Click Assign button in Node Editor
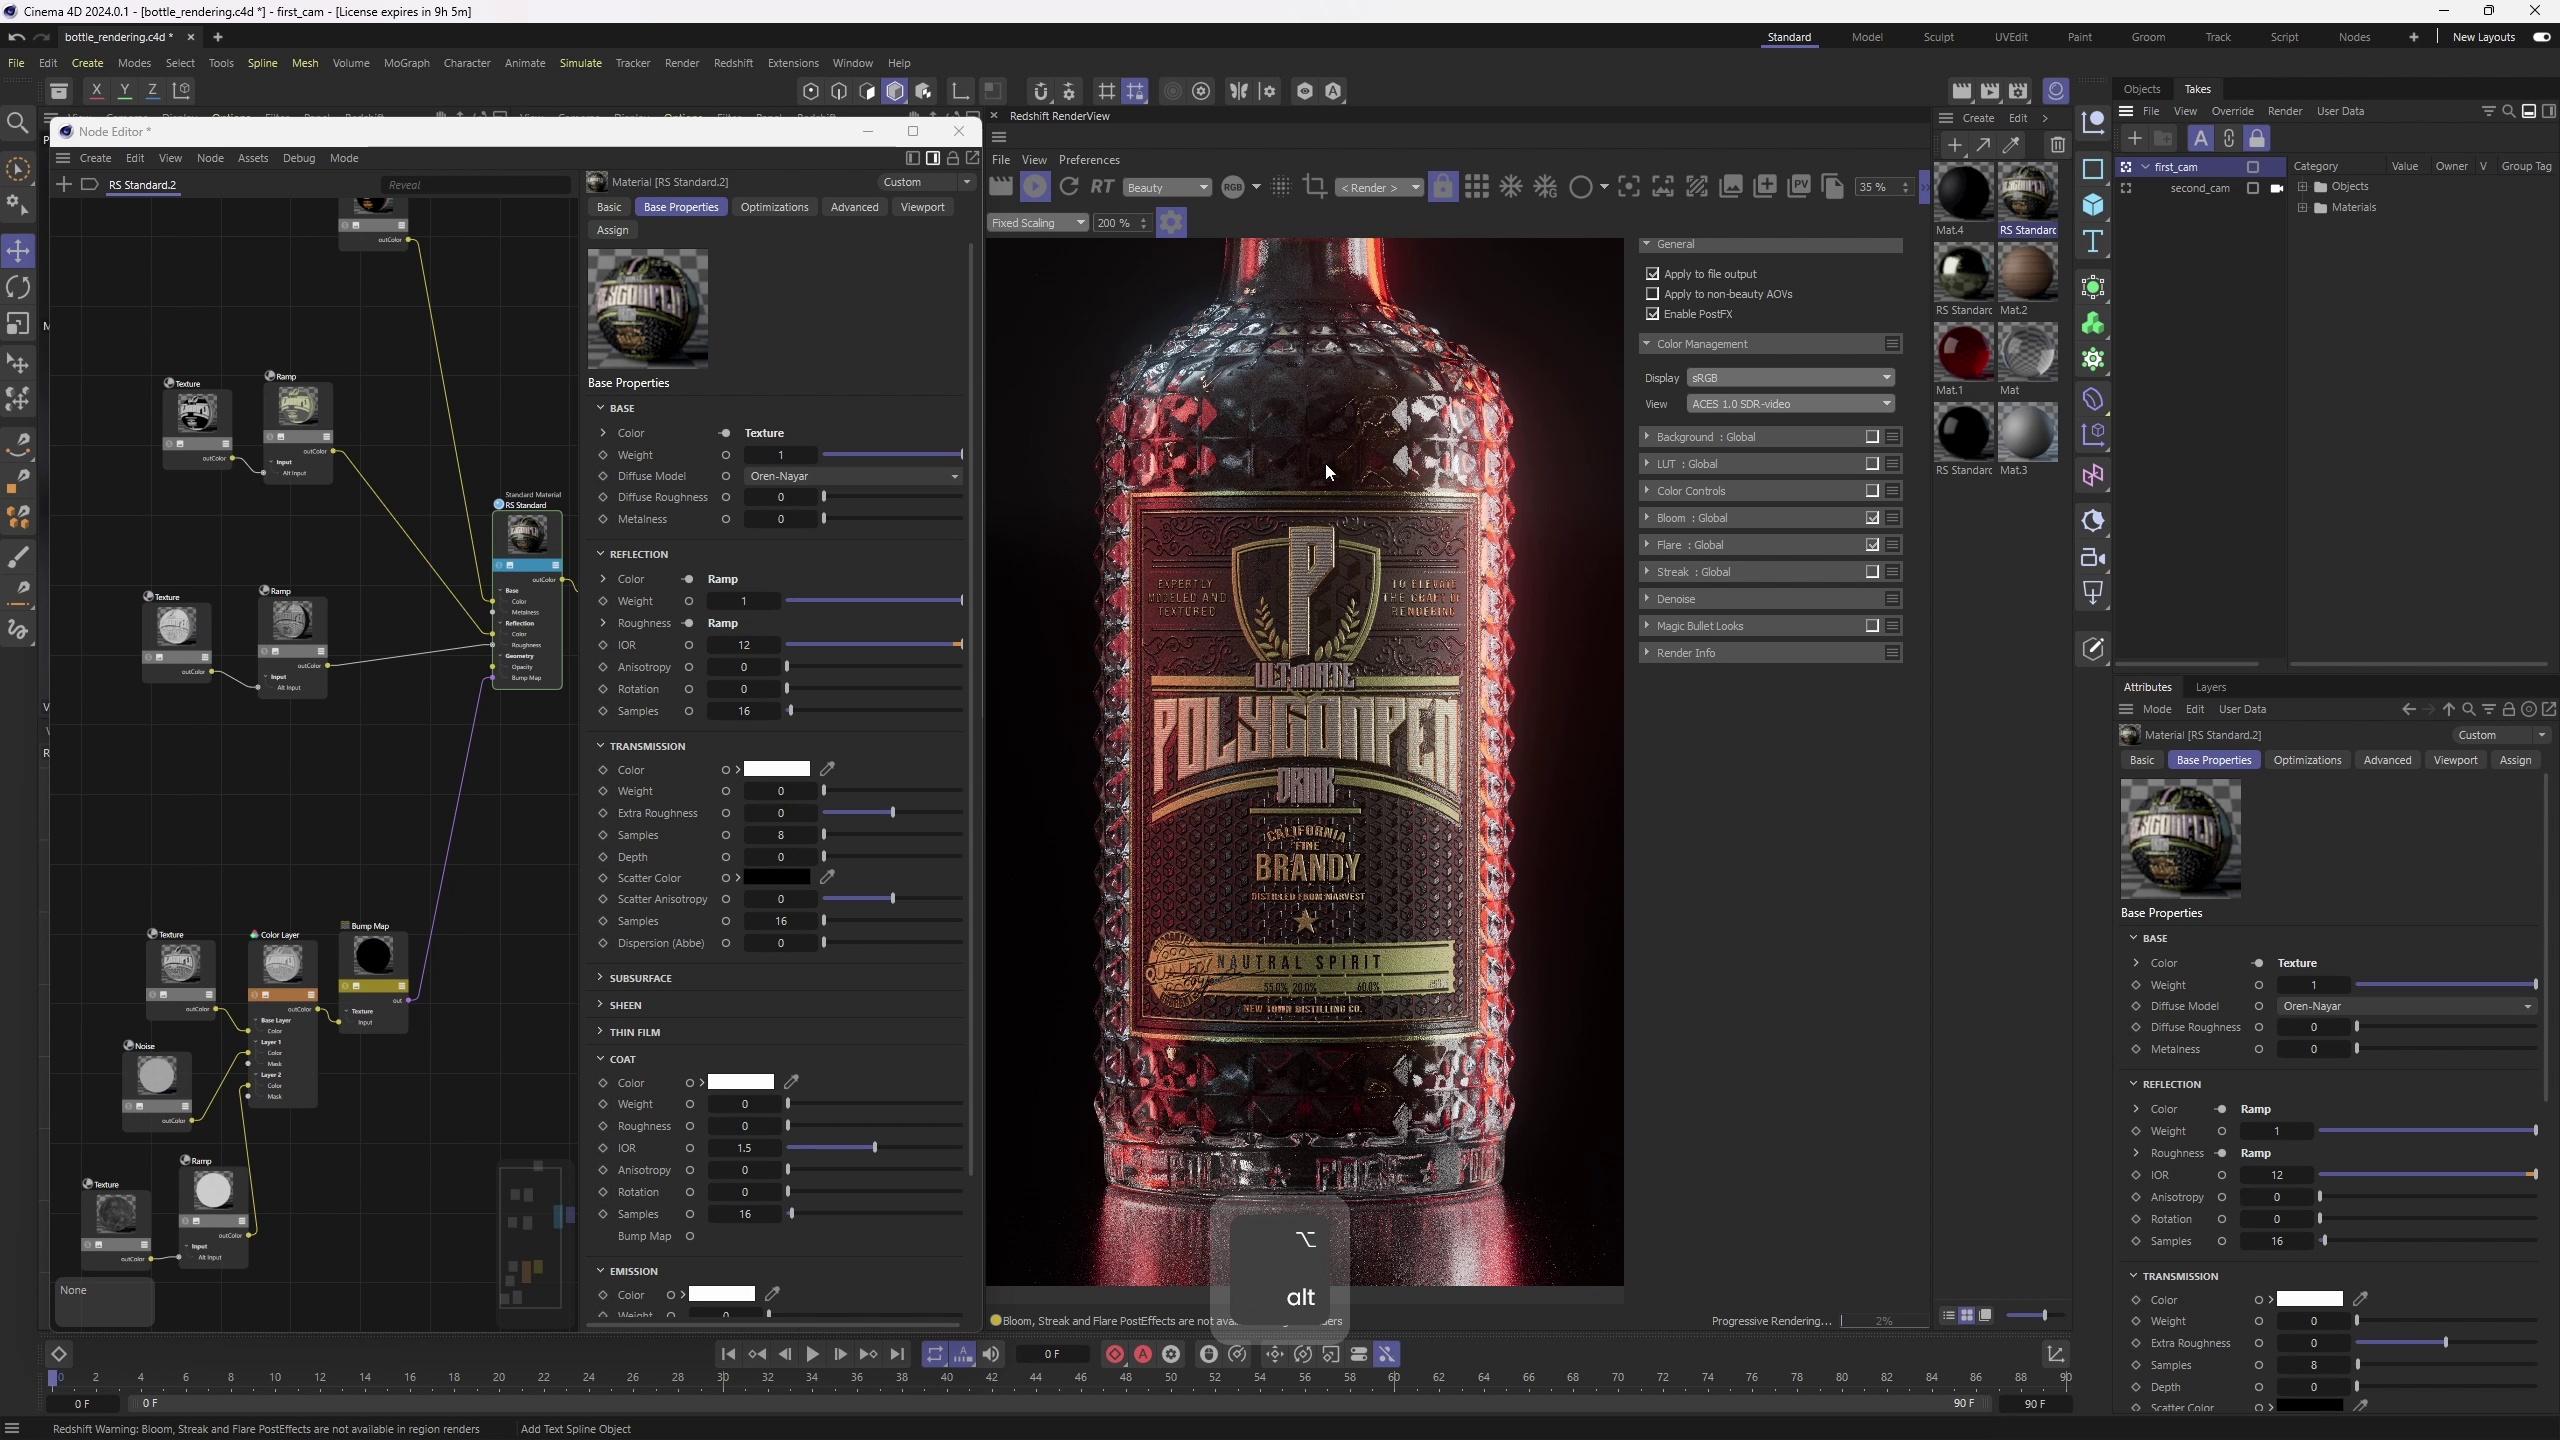The height and width of the screenshot is (1440, 2560). 612,230
